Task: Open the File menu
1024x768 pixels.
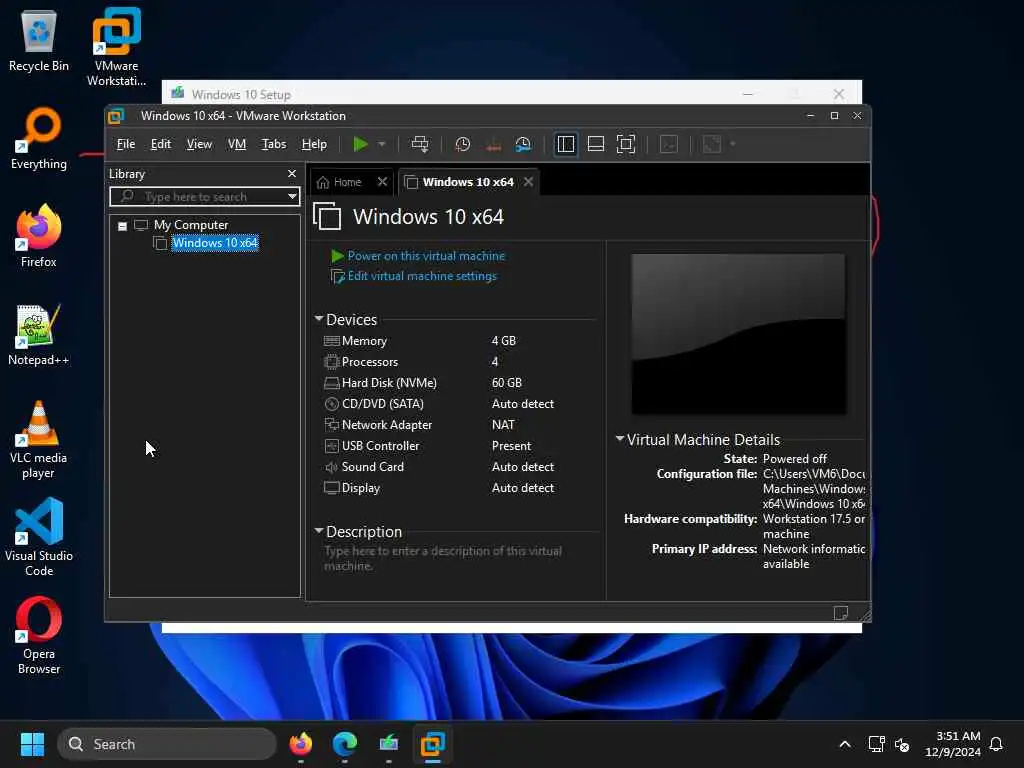Action: pos(126,144)
